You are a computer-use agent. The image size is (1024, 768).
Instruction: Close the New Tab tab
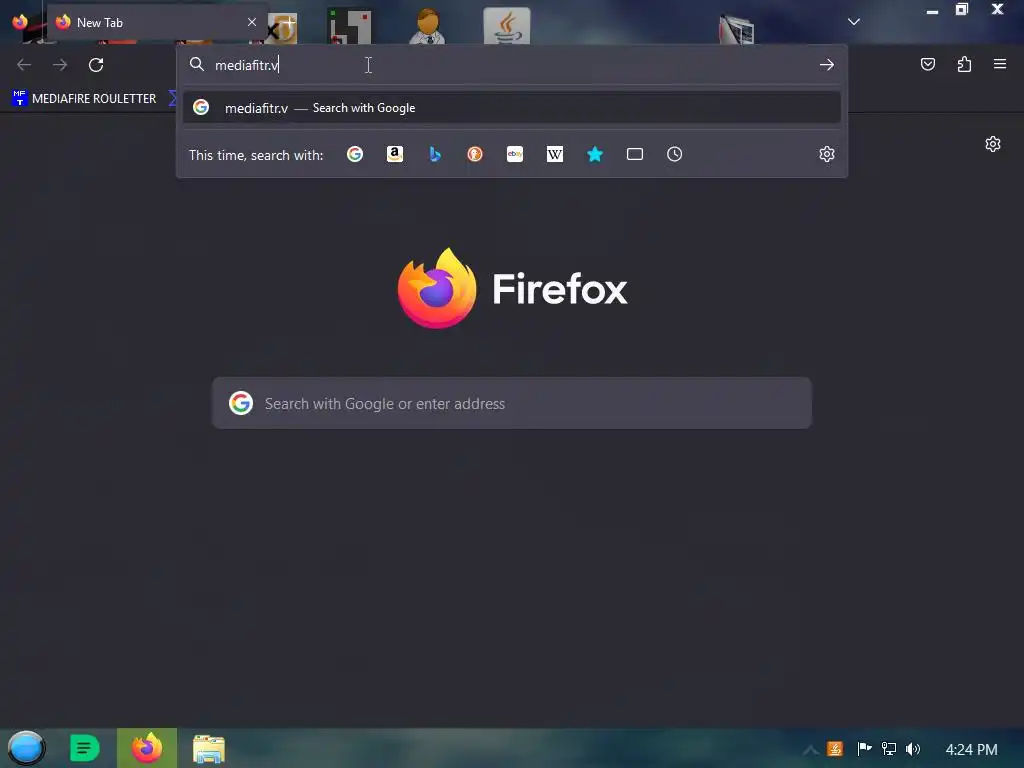252,22
